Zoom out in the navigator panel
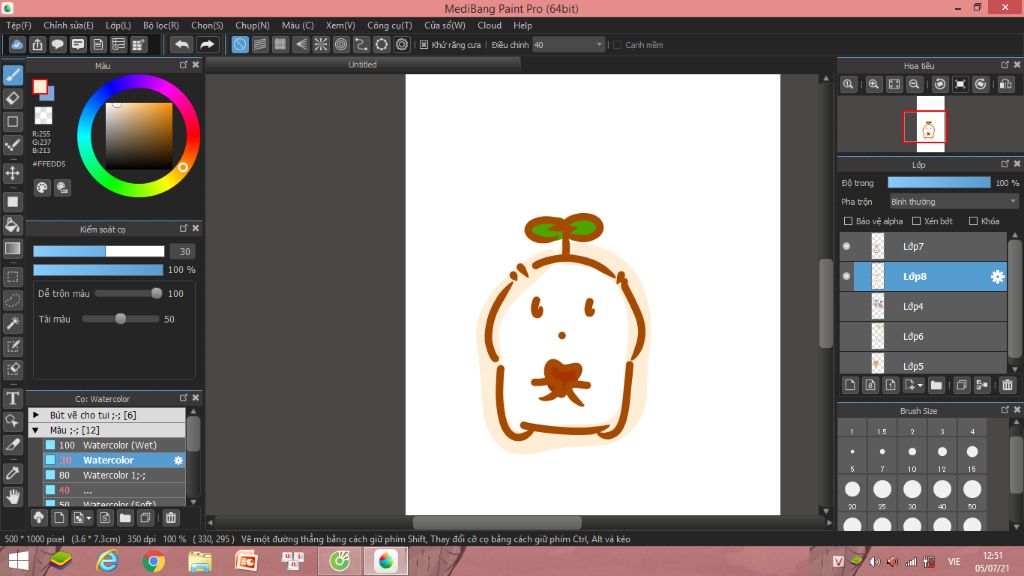This screenshot has width=1024, height=576. click(914, 84)
